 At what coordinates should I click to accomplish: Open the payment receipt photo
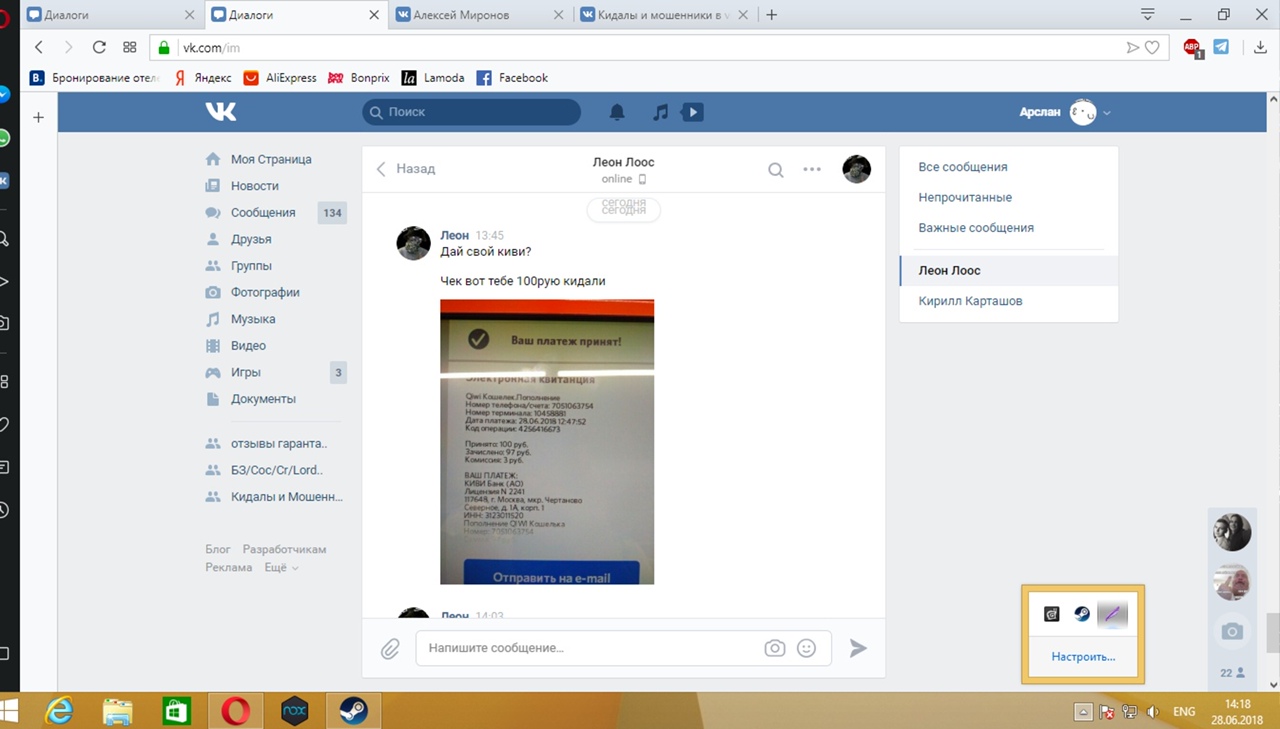[547, 441]
